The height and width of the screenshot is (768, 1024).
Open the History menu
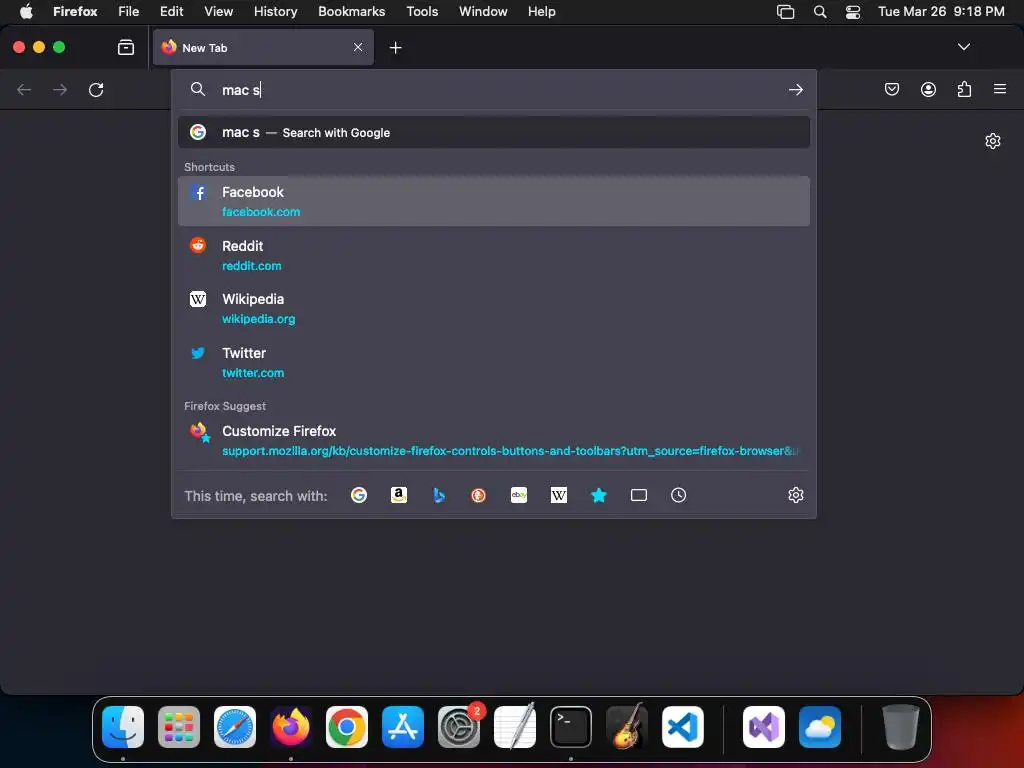point(276,11)
